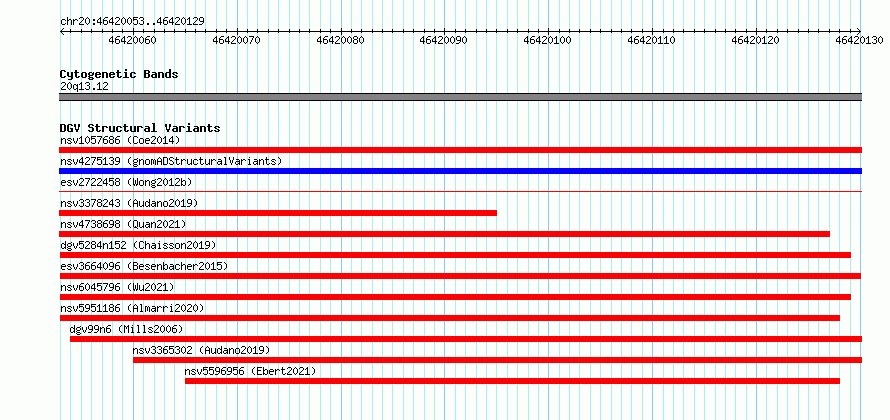Select the nsv4738698 Quan2021 red bar
Screen dimensions: 890x420
pyautogui.click(x=444, y=234)
